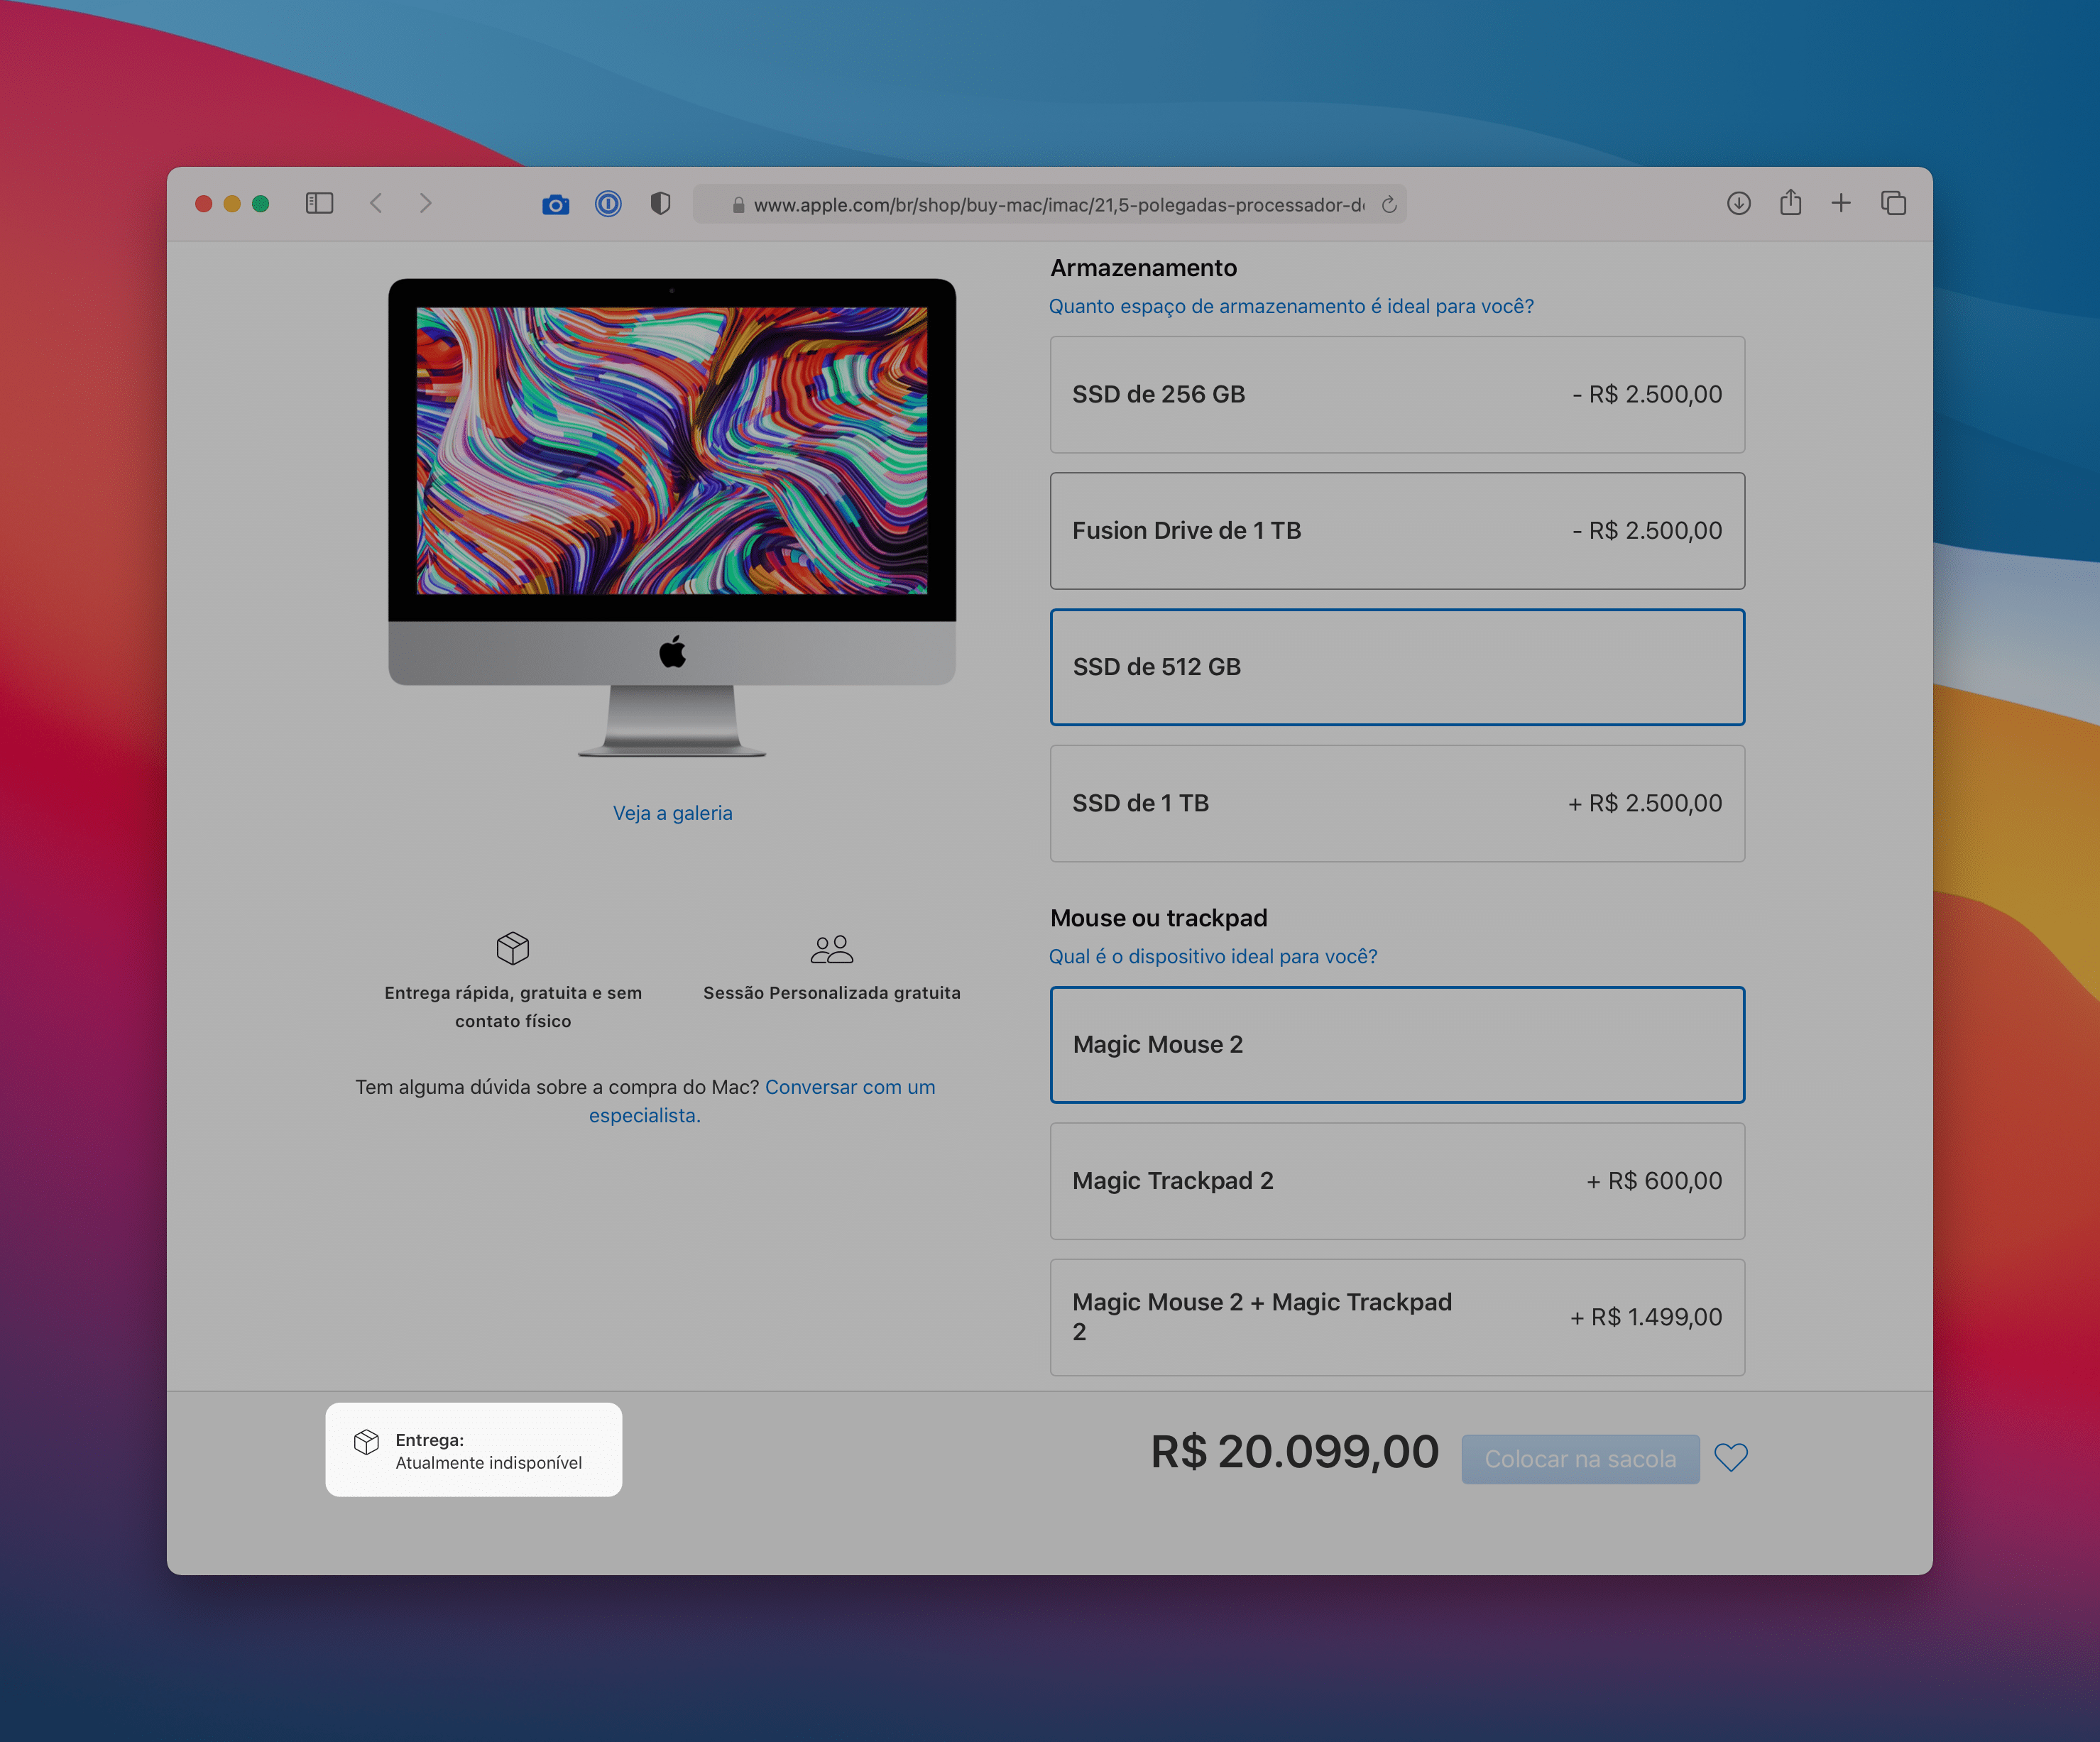2100x1742 pixels.
Task: Select SSD de 1 TB storage option
Action: coord(1397,803)
